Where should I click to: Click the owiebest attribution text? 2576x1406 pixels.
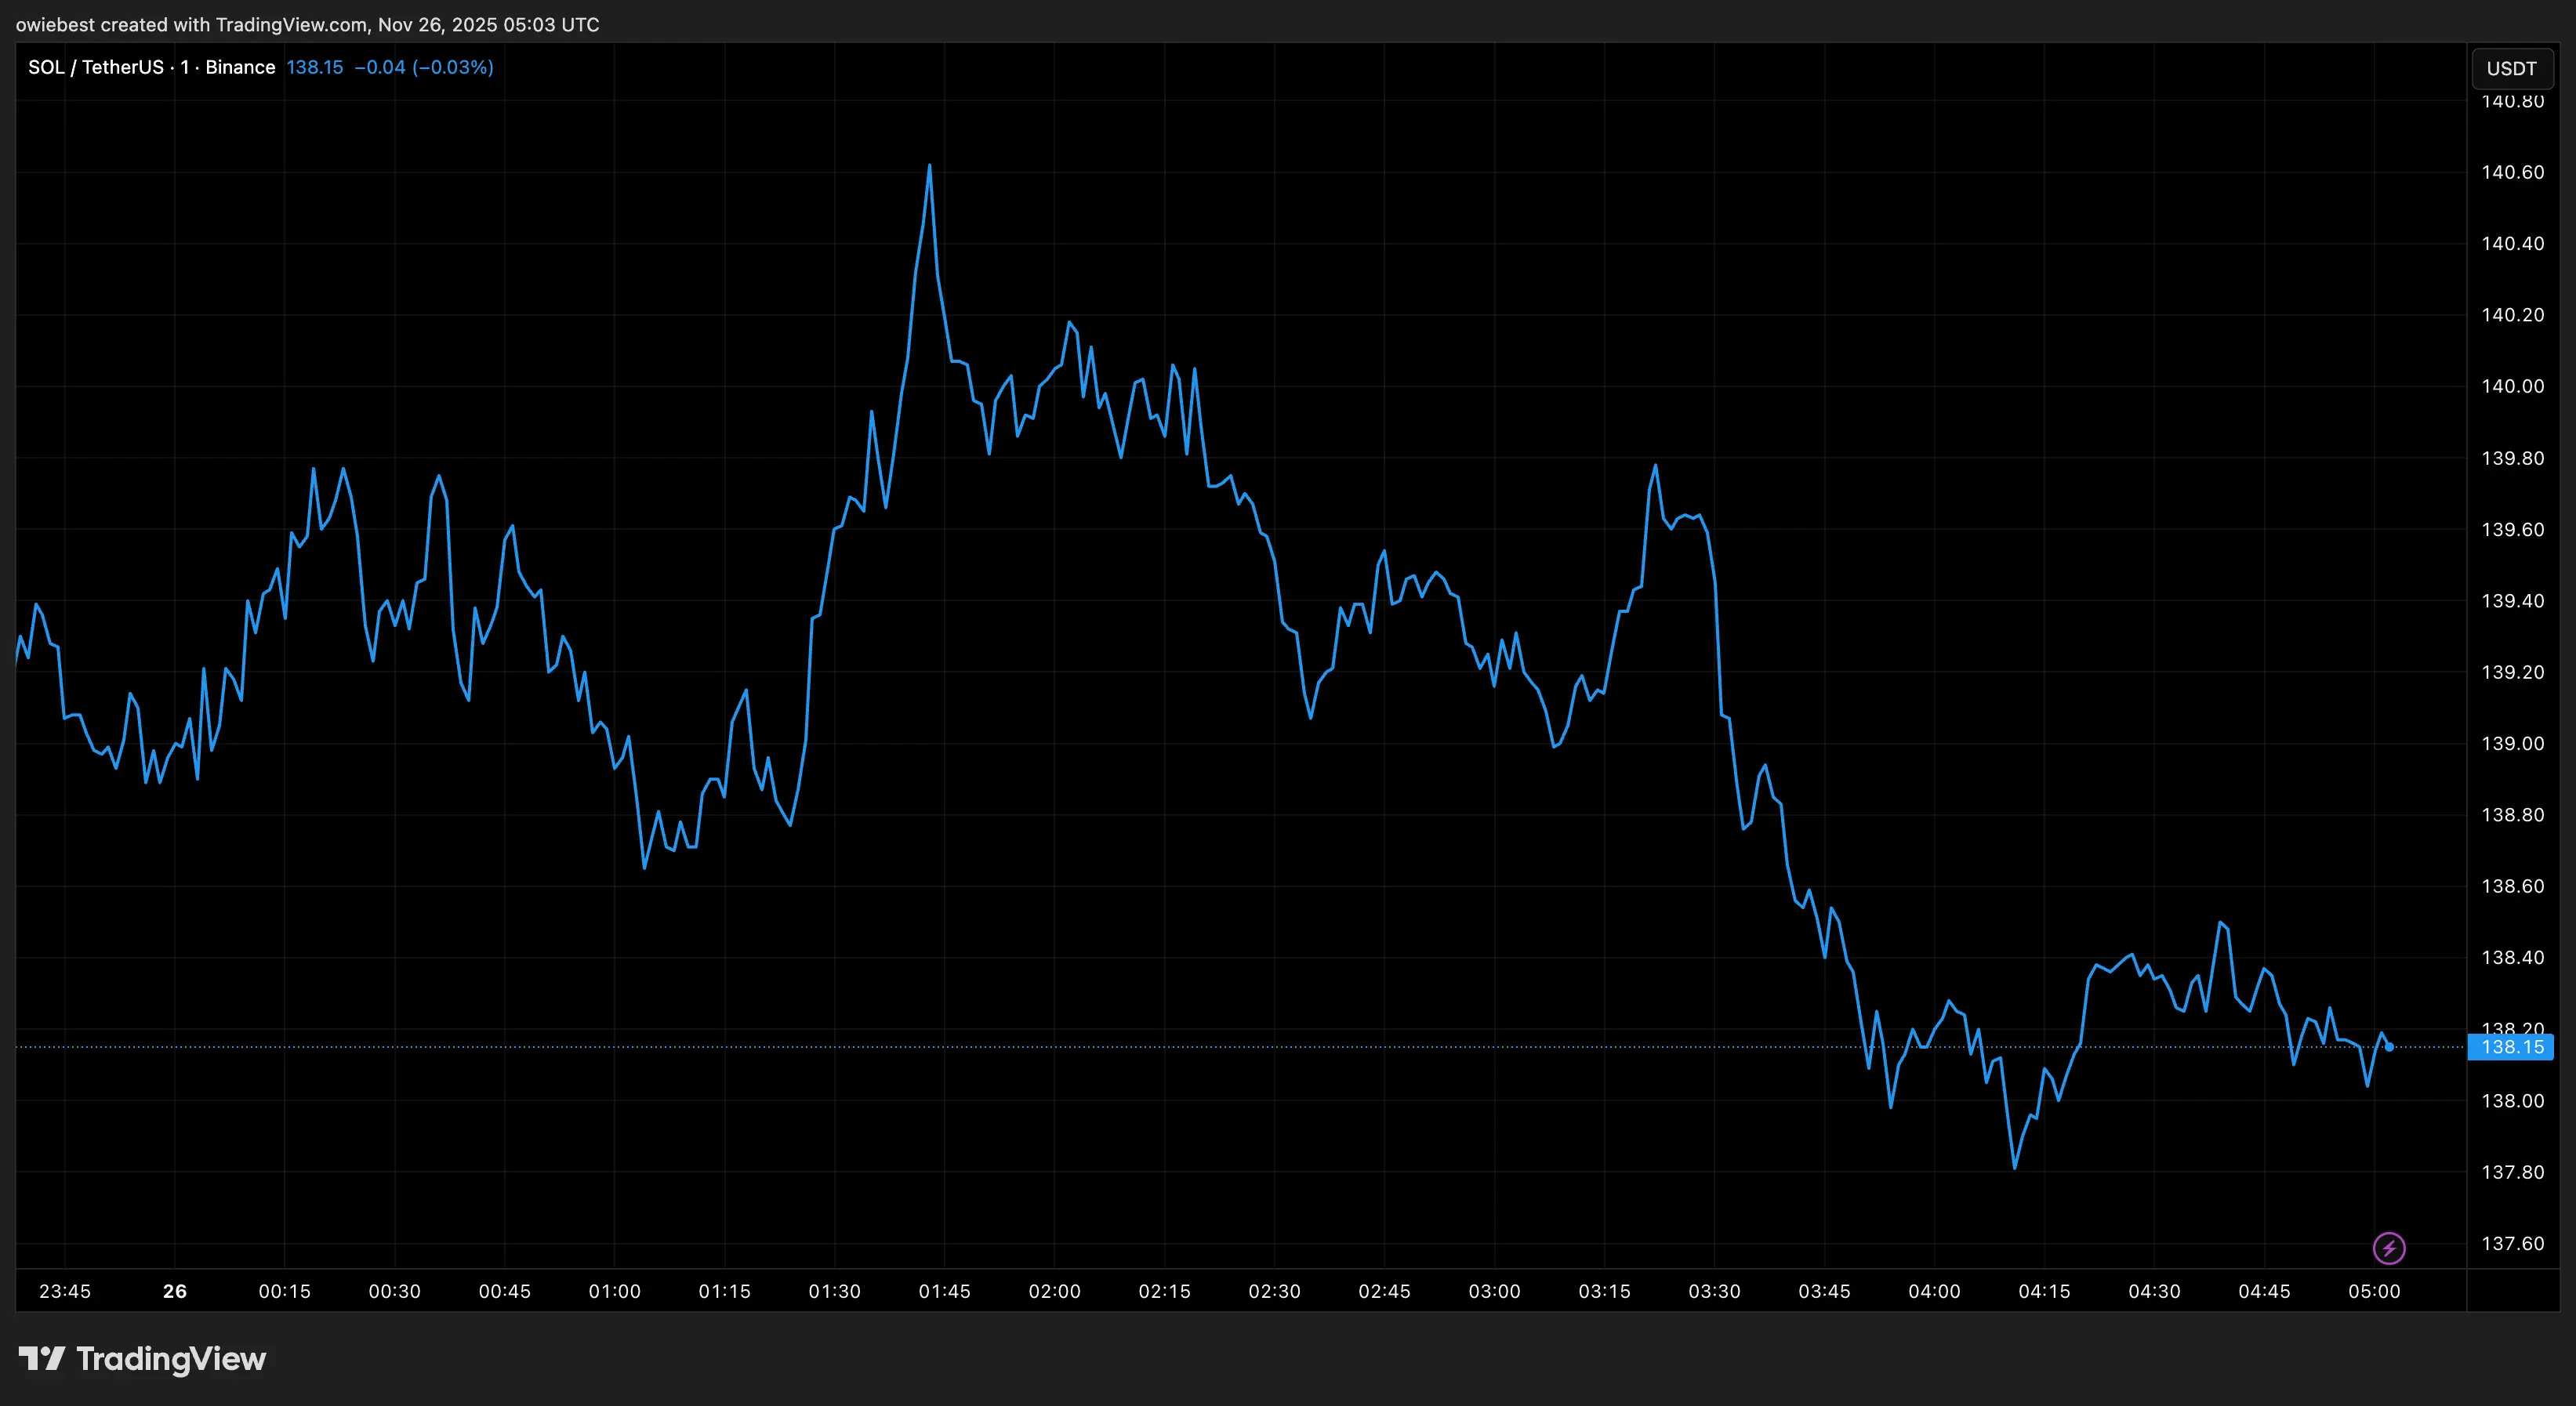pos(55,25)
